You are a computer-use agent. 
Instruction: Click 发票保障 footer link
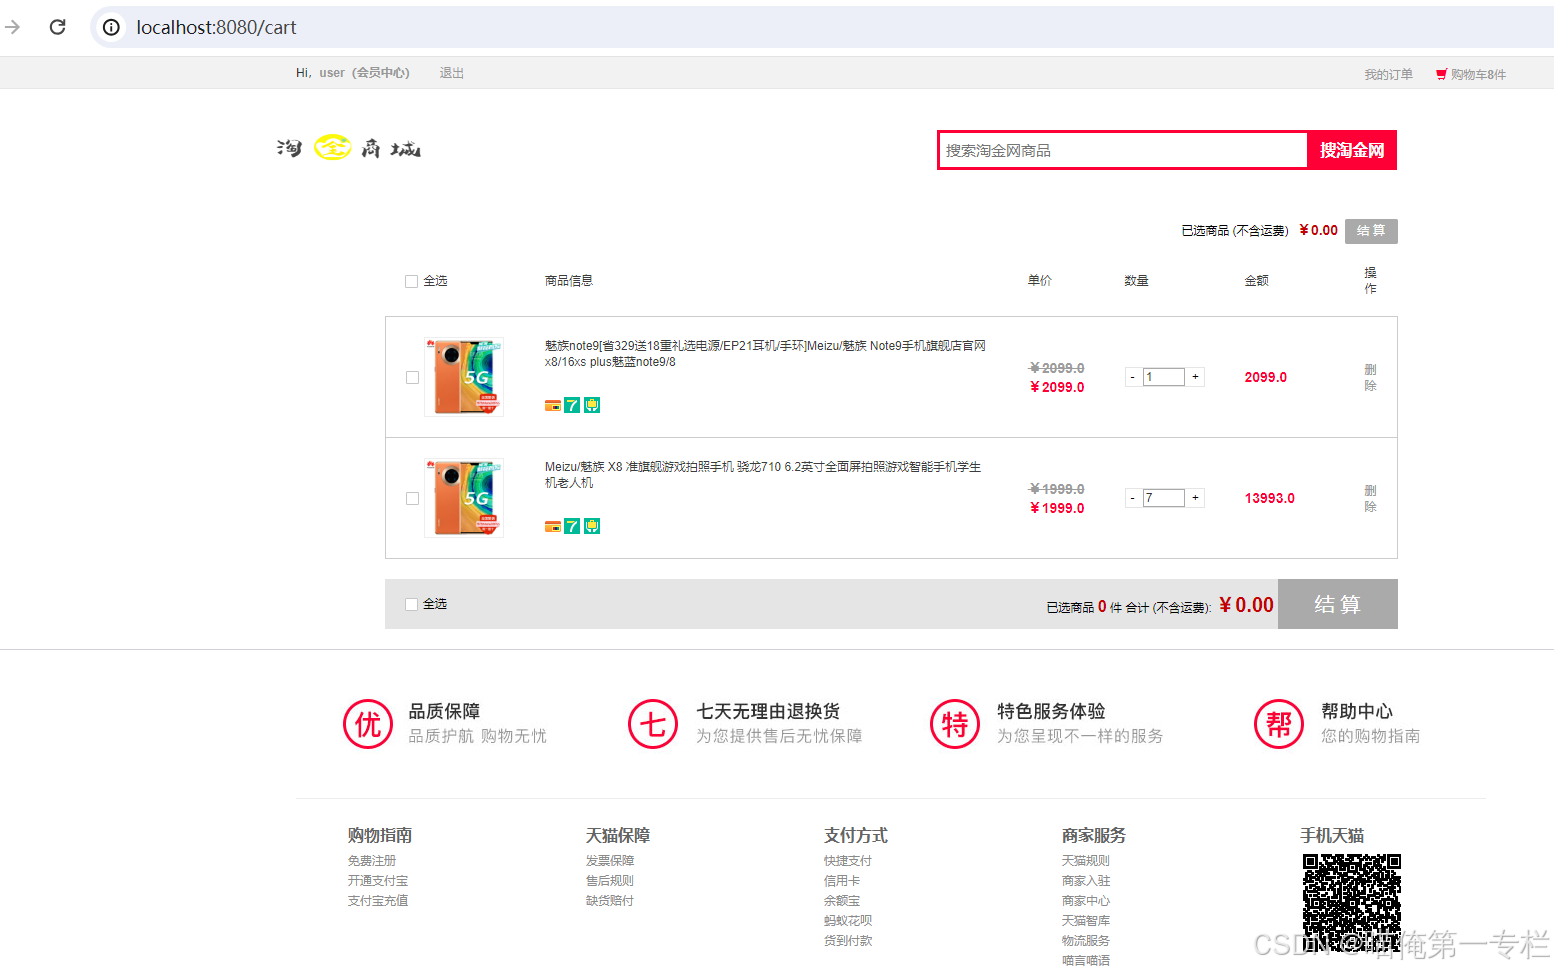click(x=610, y=860)
